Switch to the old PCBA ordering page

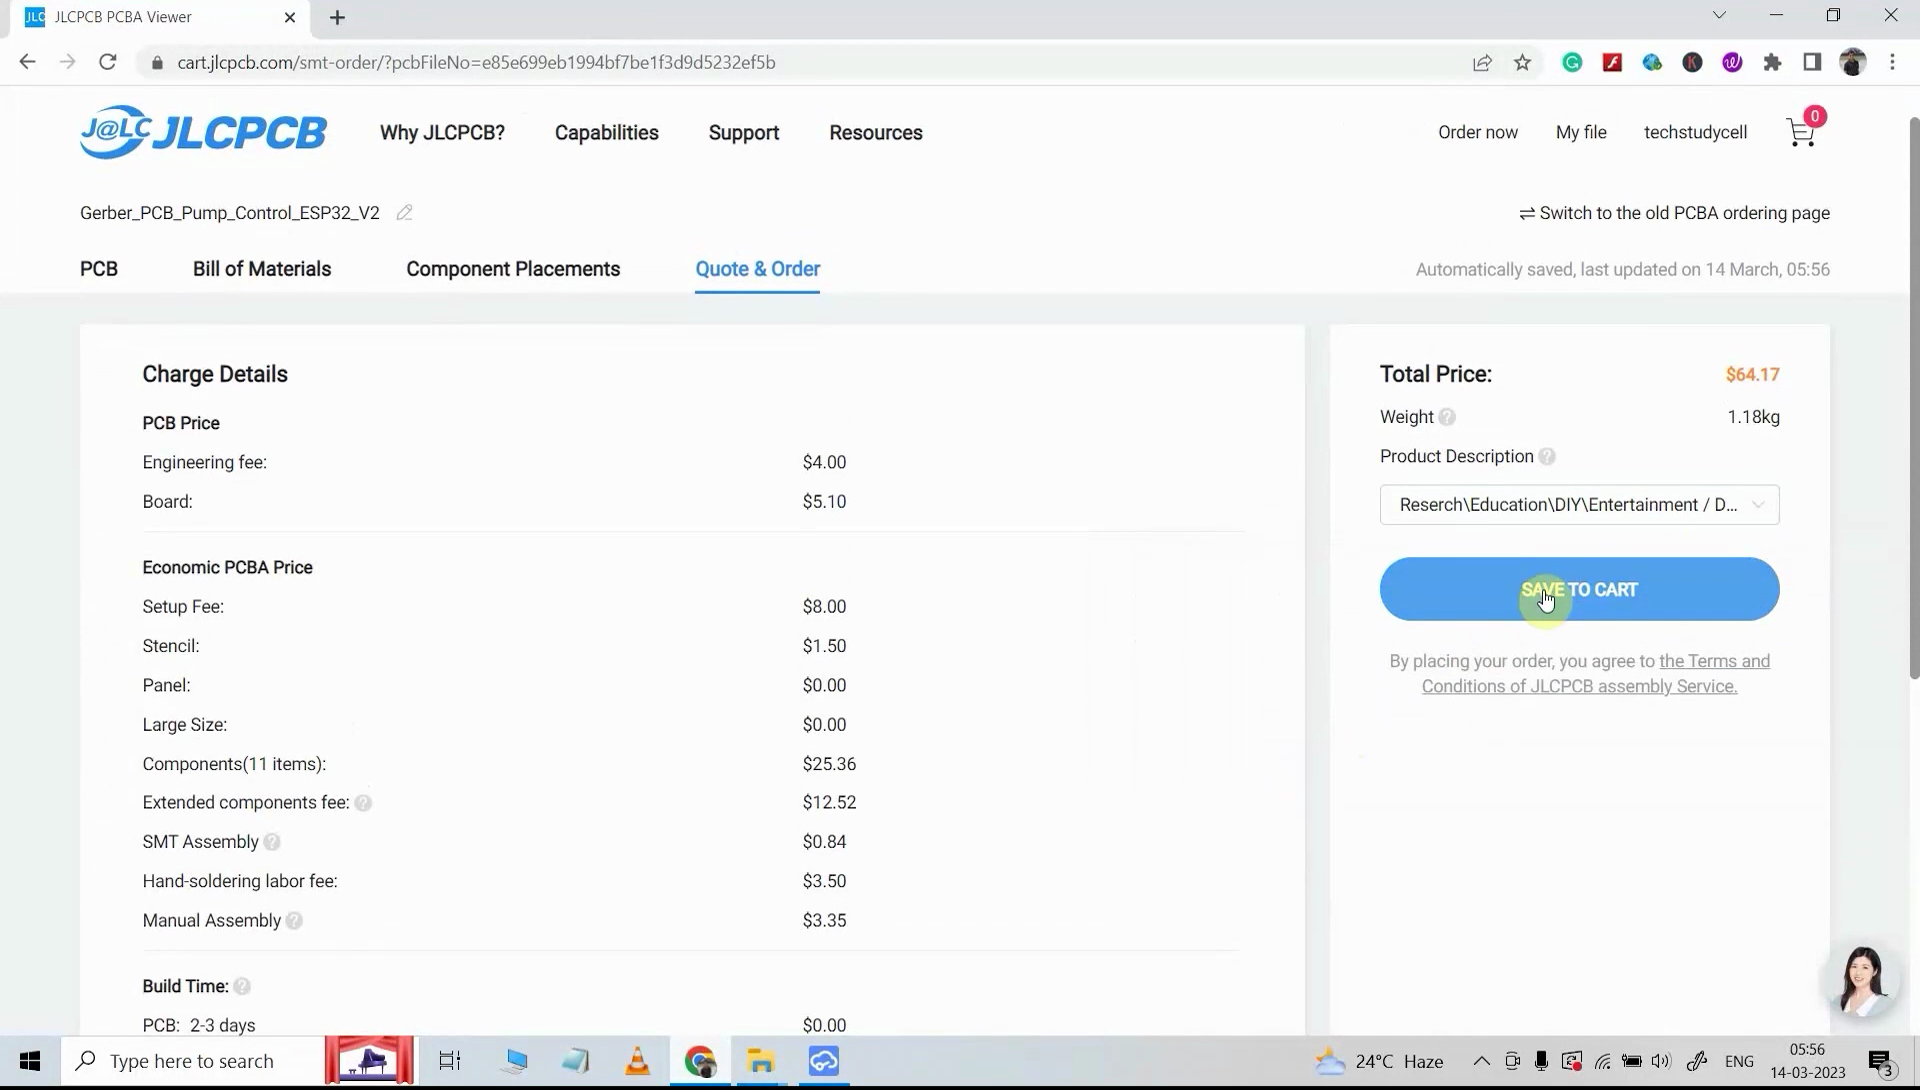point(1674,213)
